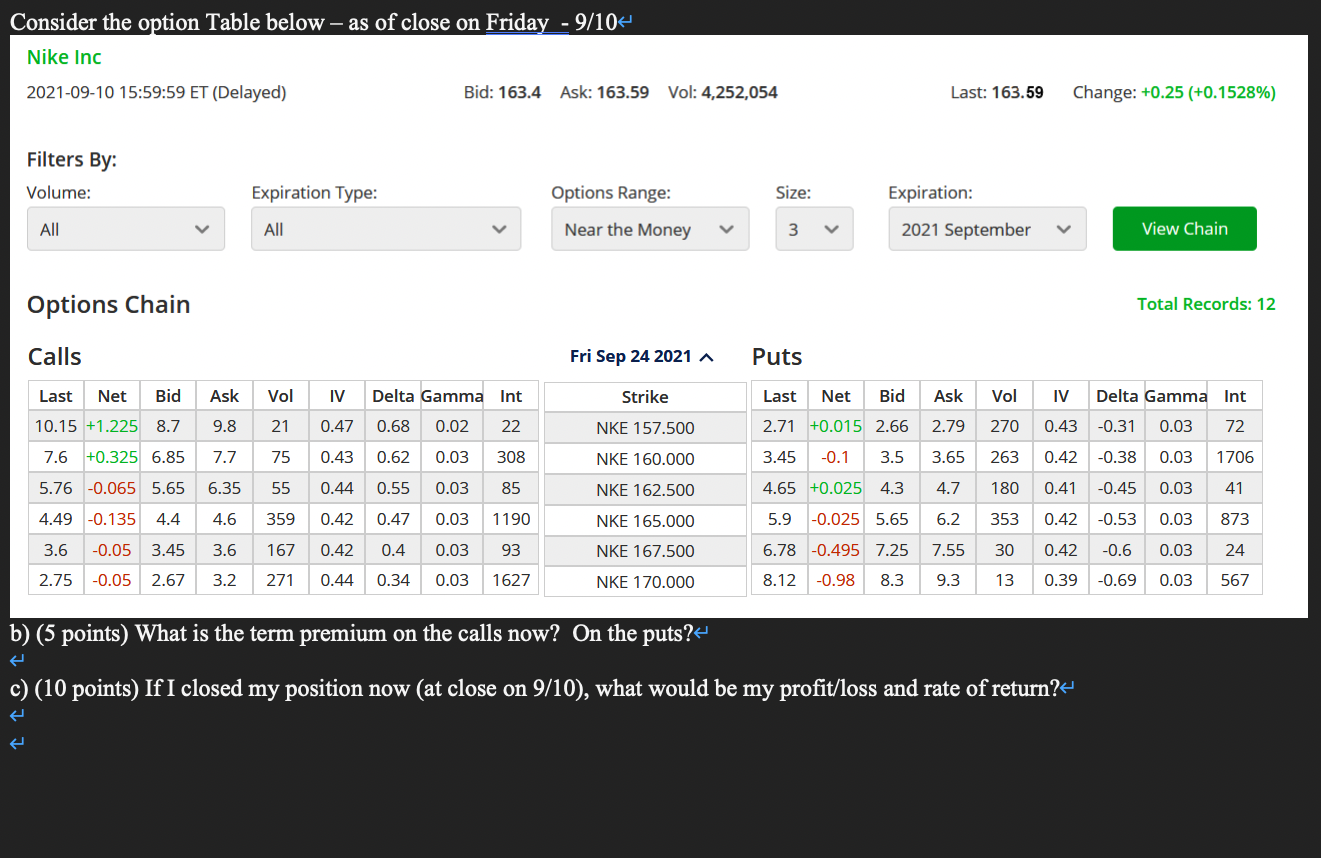
Task: Click puts Net value -0.495
Action: click(835, 550)
